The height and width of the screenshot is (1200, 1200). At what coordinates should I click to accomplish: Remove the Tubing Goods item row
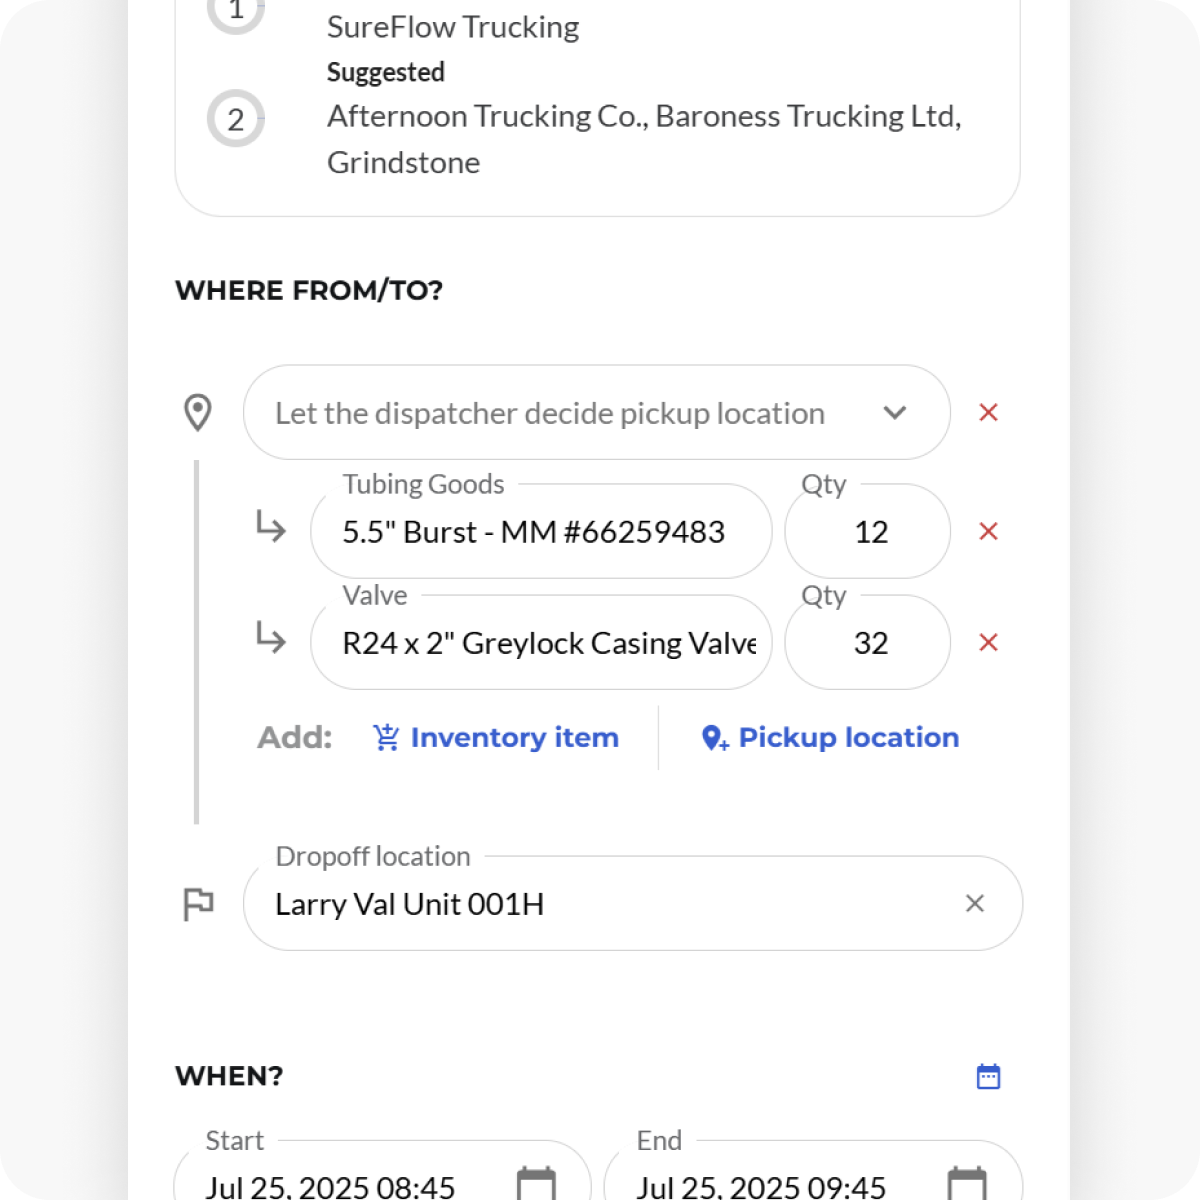pos(988,531)
